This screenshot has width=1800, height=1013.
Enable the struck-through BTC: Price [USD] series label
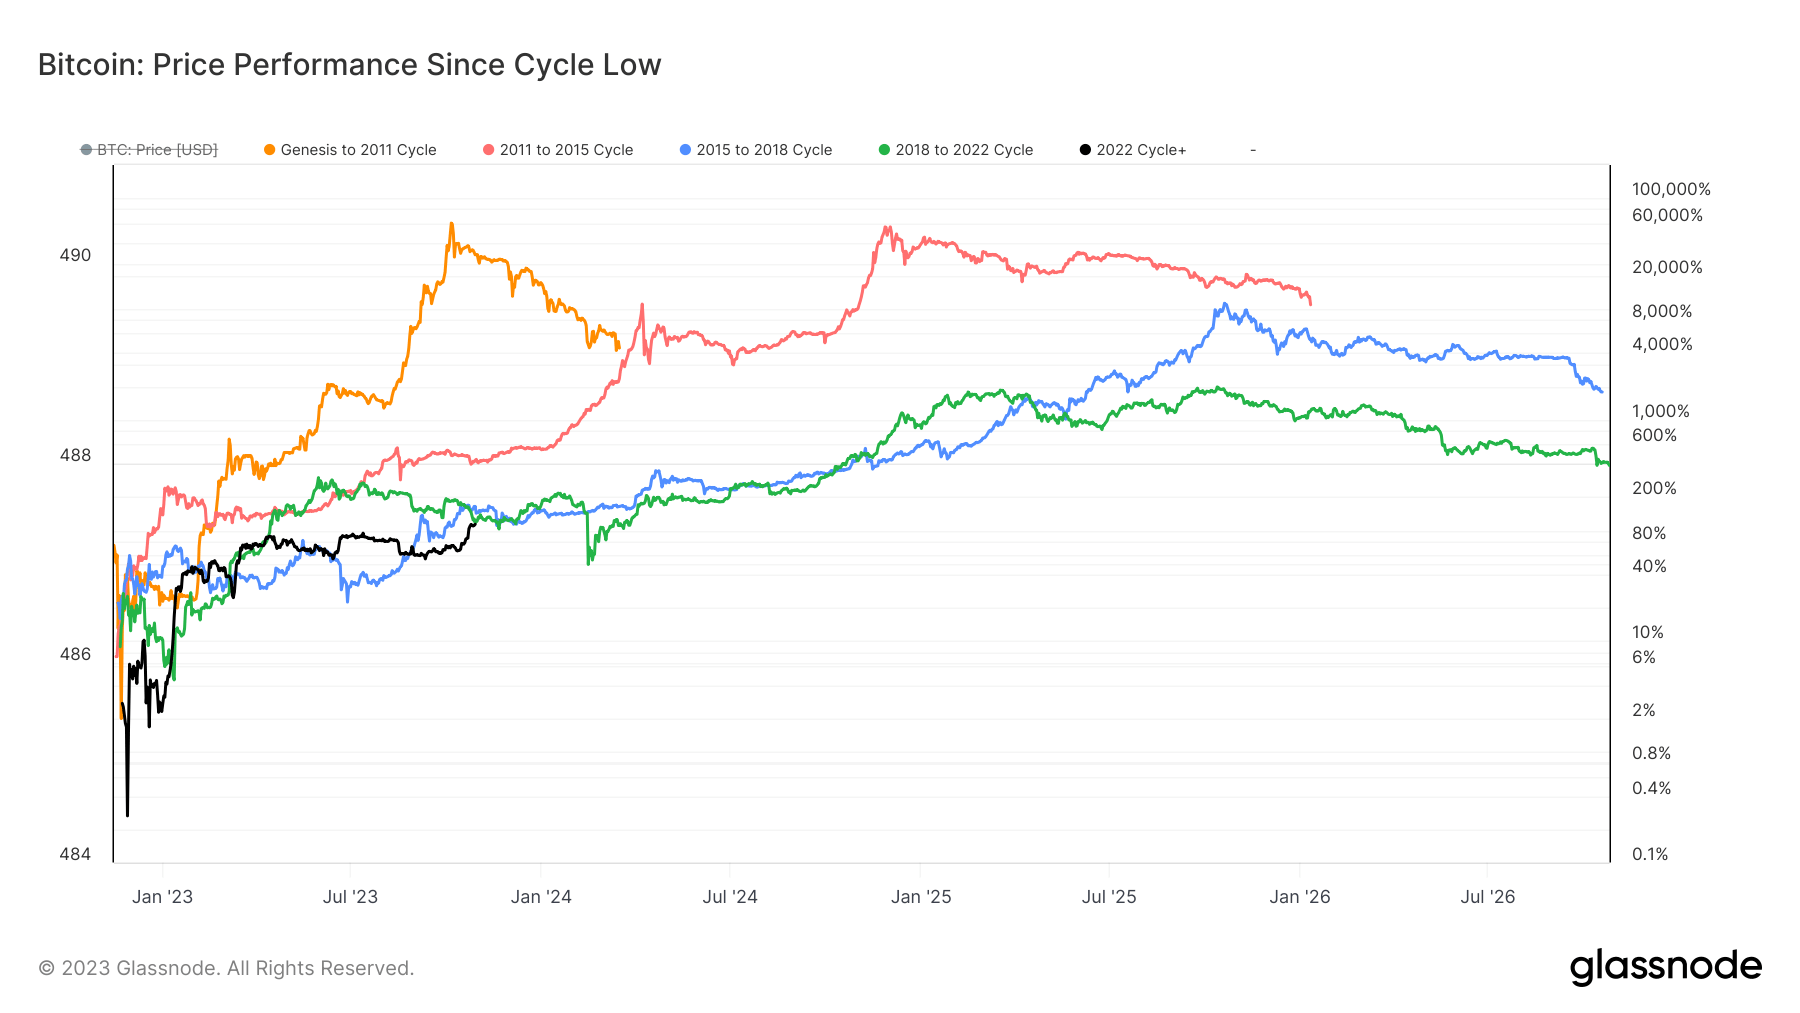tap(157, 150)
